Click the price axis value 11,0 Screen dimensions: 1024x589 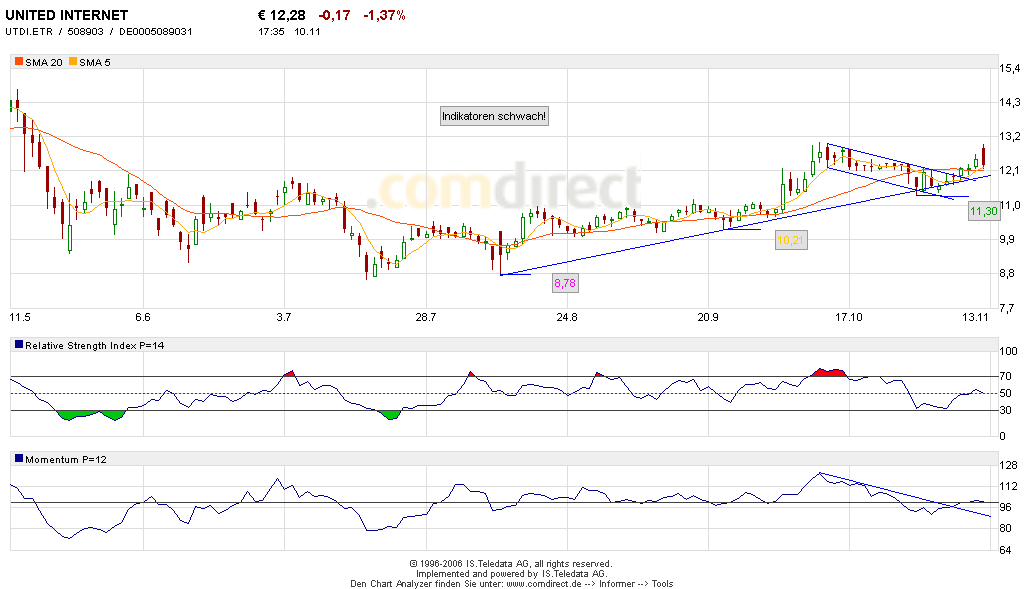1009,206
